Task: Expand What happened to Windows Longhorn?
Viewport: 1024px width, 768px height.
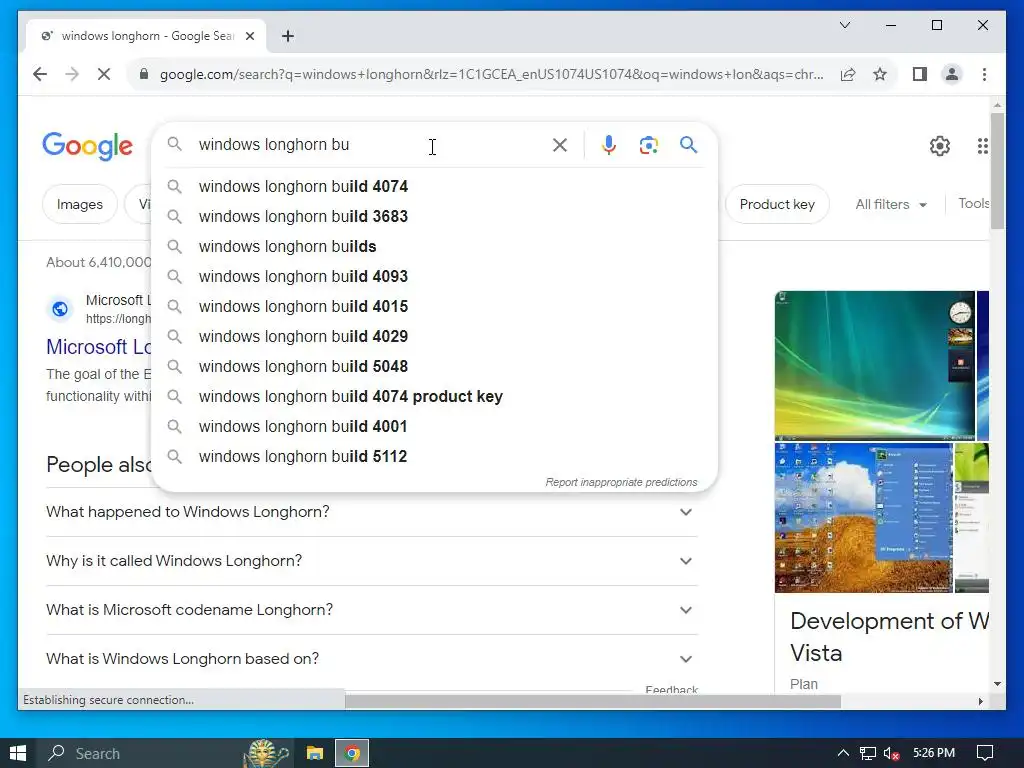Action: coord(371,511)
